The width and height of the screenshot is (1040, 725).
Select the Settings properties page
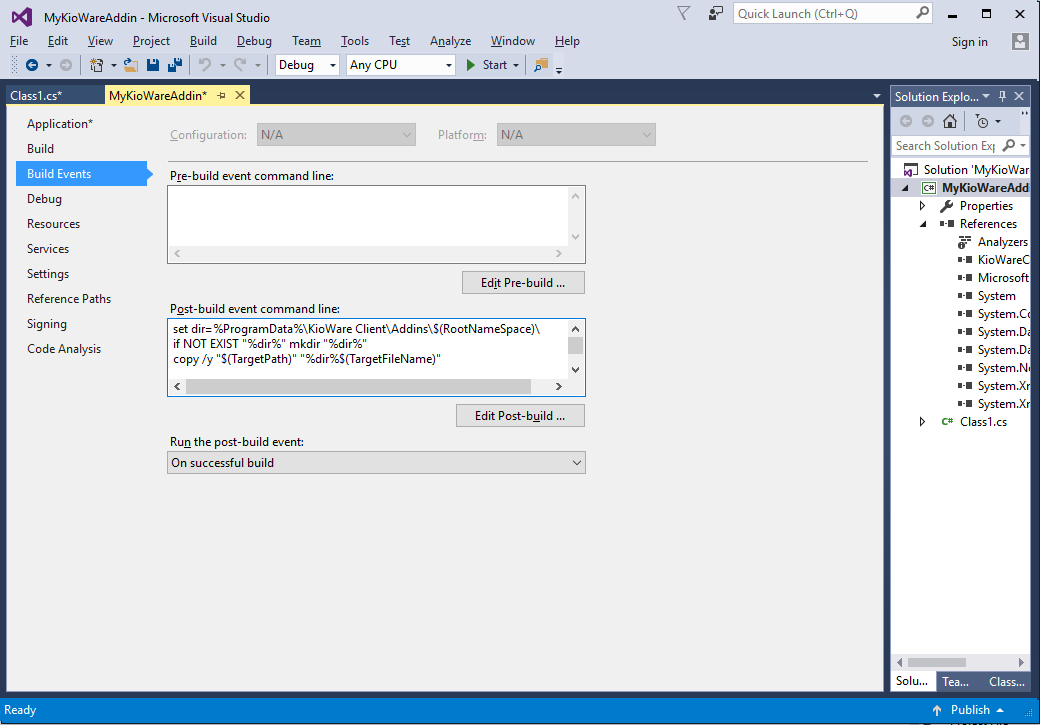[48, 274]
